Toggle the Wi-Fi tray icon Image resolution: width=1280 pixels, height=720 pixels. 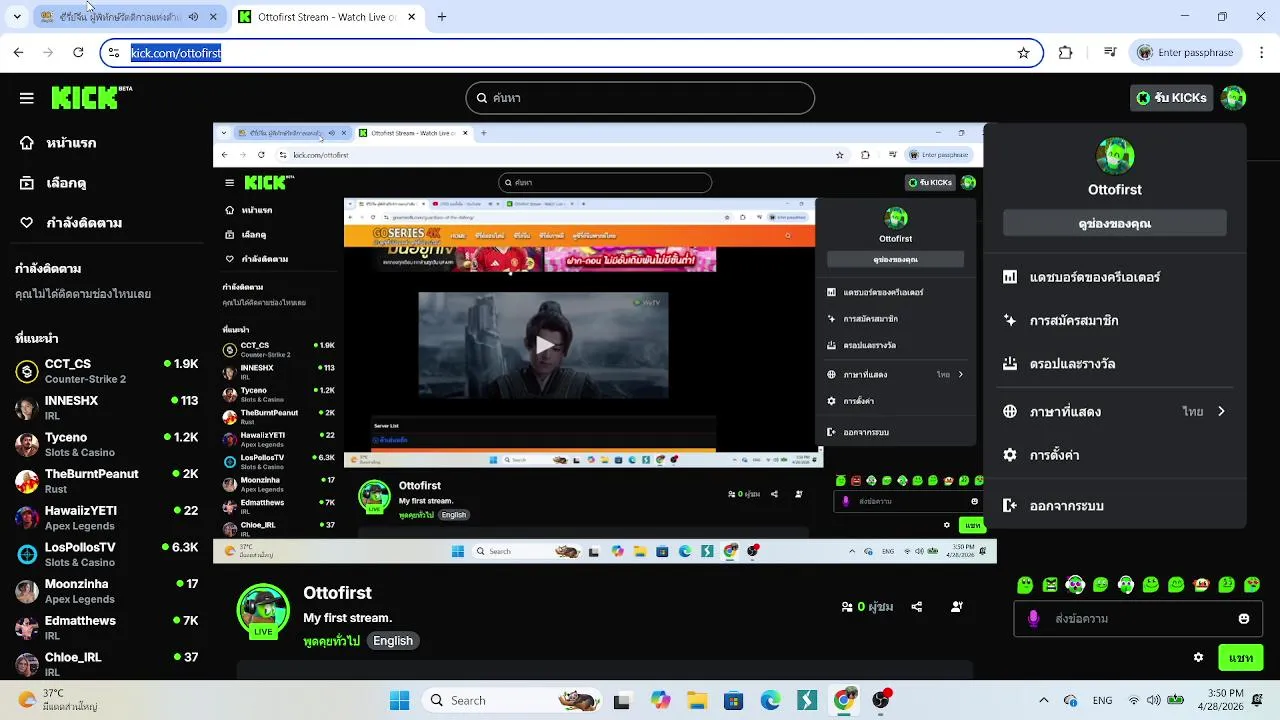click(1133, 701)
